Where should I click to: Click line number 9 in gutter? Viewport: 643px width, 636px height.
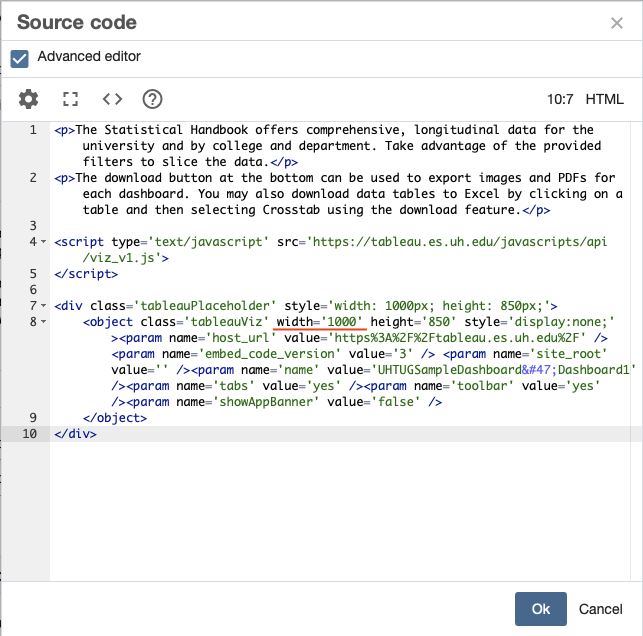point(33,418)
